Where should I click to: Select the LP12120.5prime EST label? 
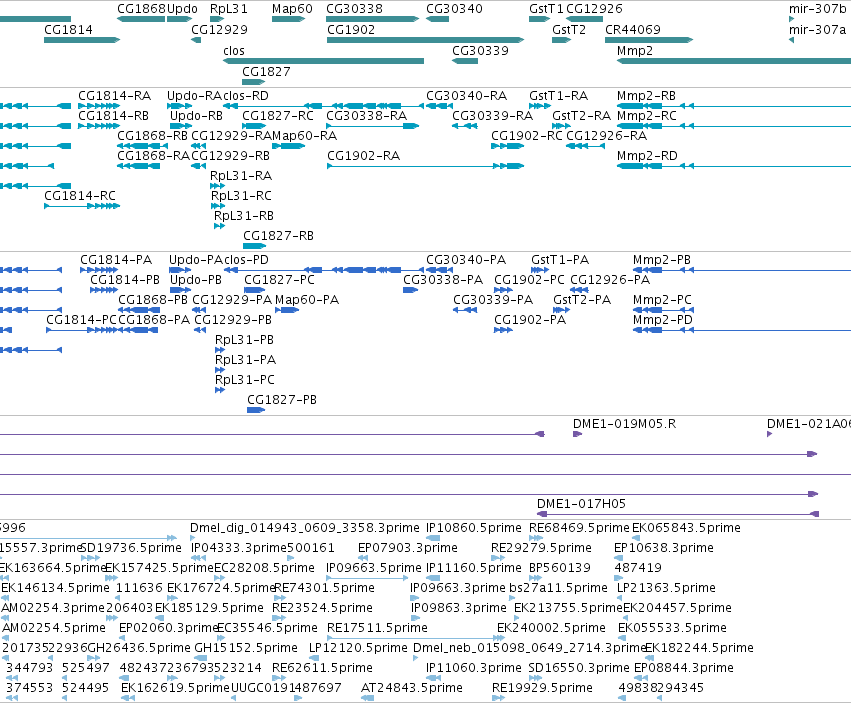pyautogui.click(x=358, y=648)
